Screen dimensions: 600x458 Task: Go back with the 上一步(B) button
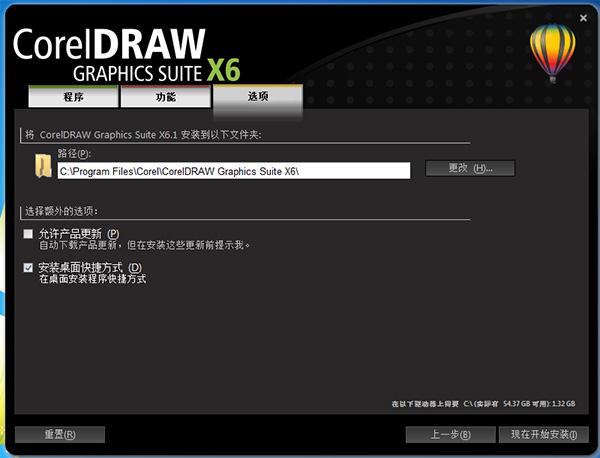(x=451, y=434)
